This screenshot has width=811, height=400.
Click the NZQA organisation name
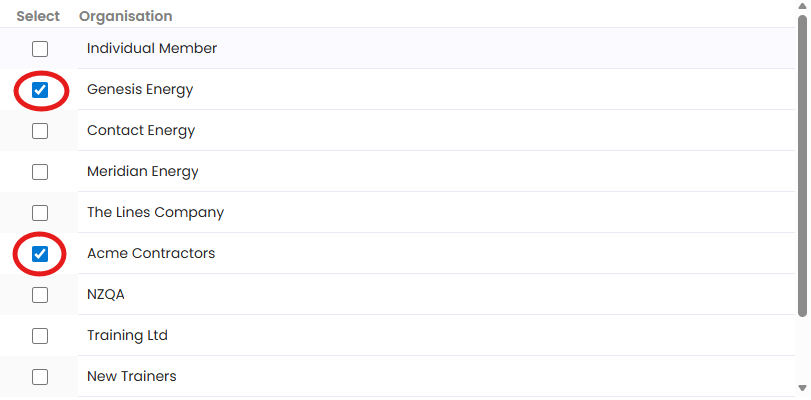coord(106,295)
